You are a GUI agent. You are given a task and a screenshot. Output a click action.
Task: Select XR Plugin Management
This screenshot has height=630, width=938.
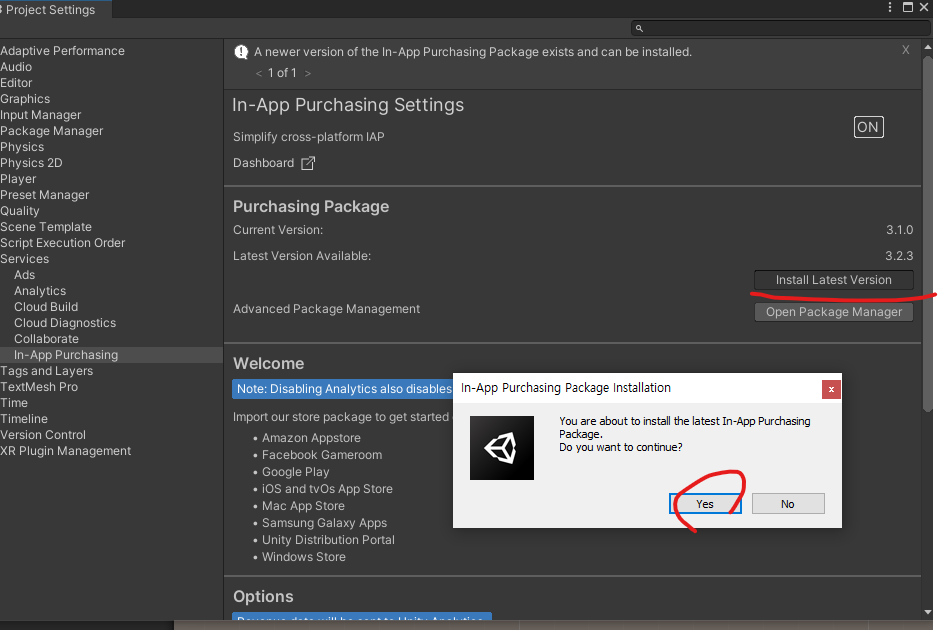[66, 451]
